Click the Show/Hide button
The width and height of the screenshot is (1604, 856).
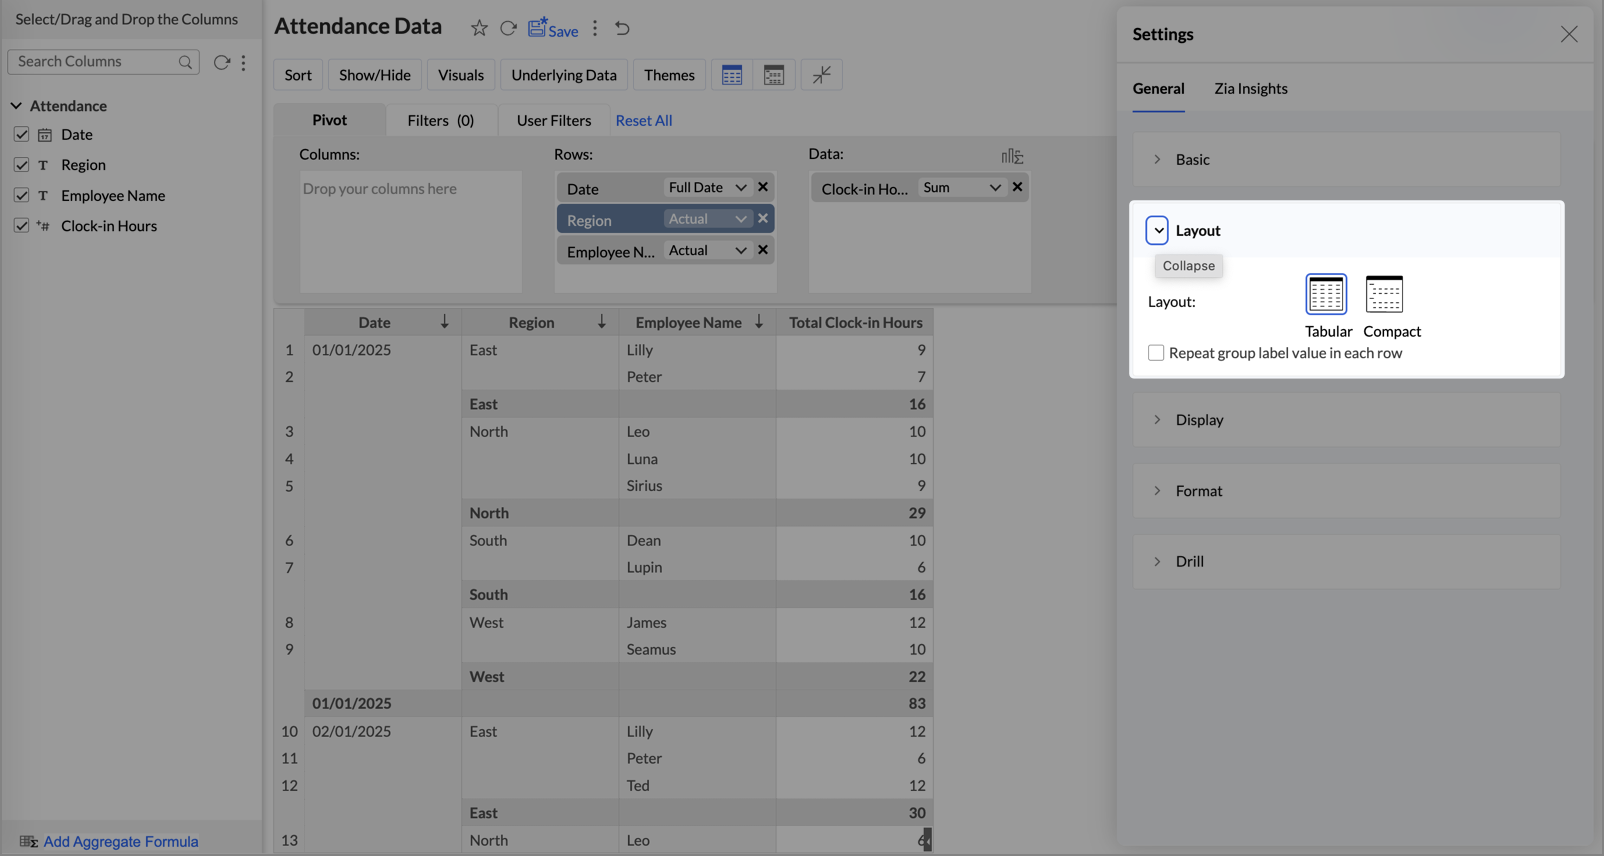(x=375, y=75)
